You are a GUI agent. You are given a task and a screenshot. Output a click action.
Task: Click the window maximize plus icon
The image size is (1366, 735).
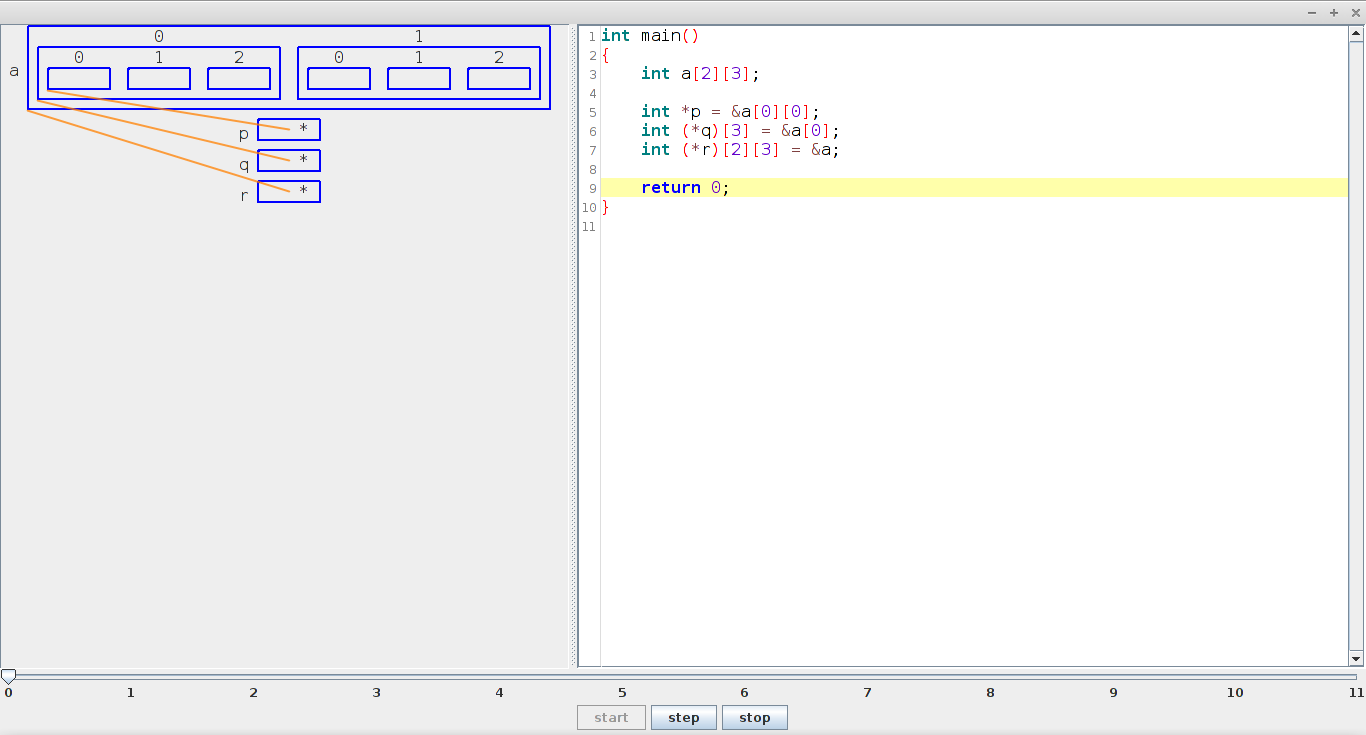pos(1334,12)
